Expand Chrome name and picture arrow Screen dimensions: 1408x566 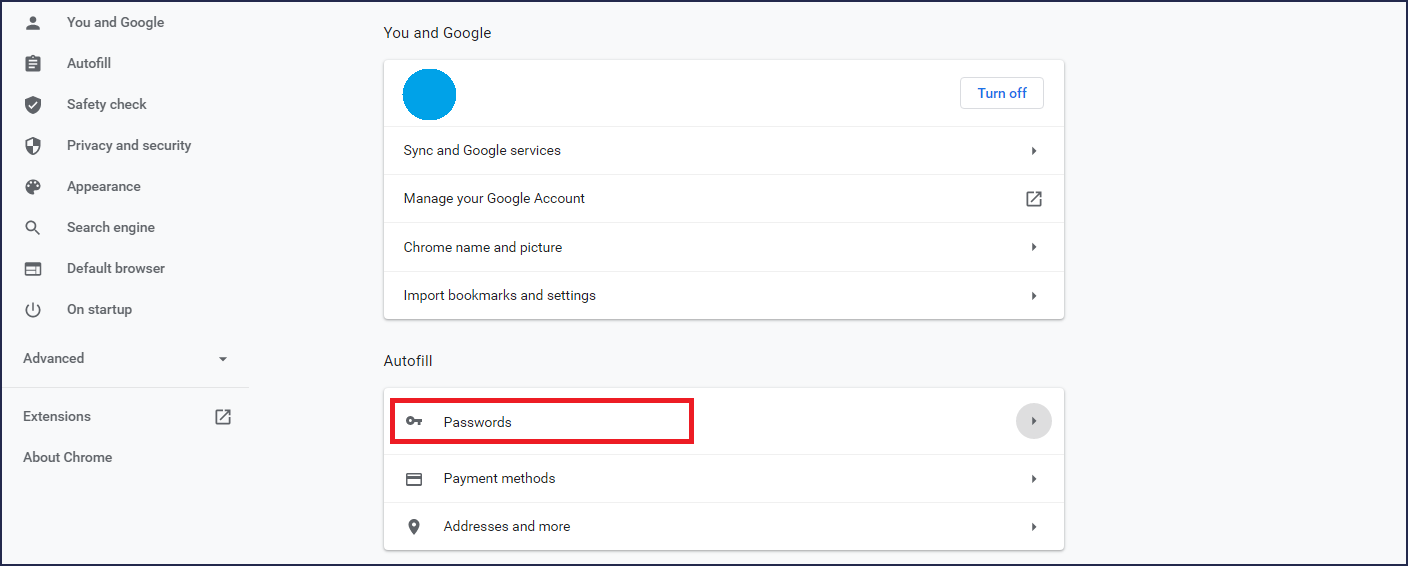click(1034, 247)
